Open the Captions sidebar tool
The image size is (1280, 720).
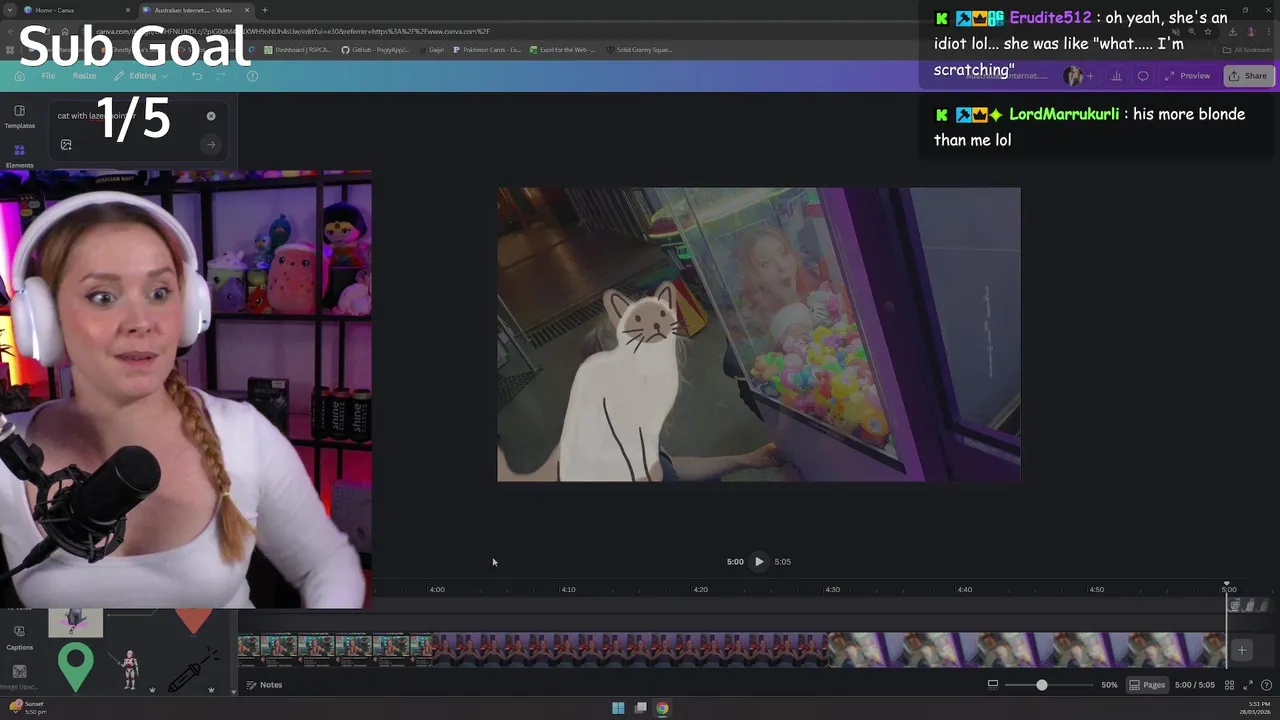(19, 637)
